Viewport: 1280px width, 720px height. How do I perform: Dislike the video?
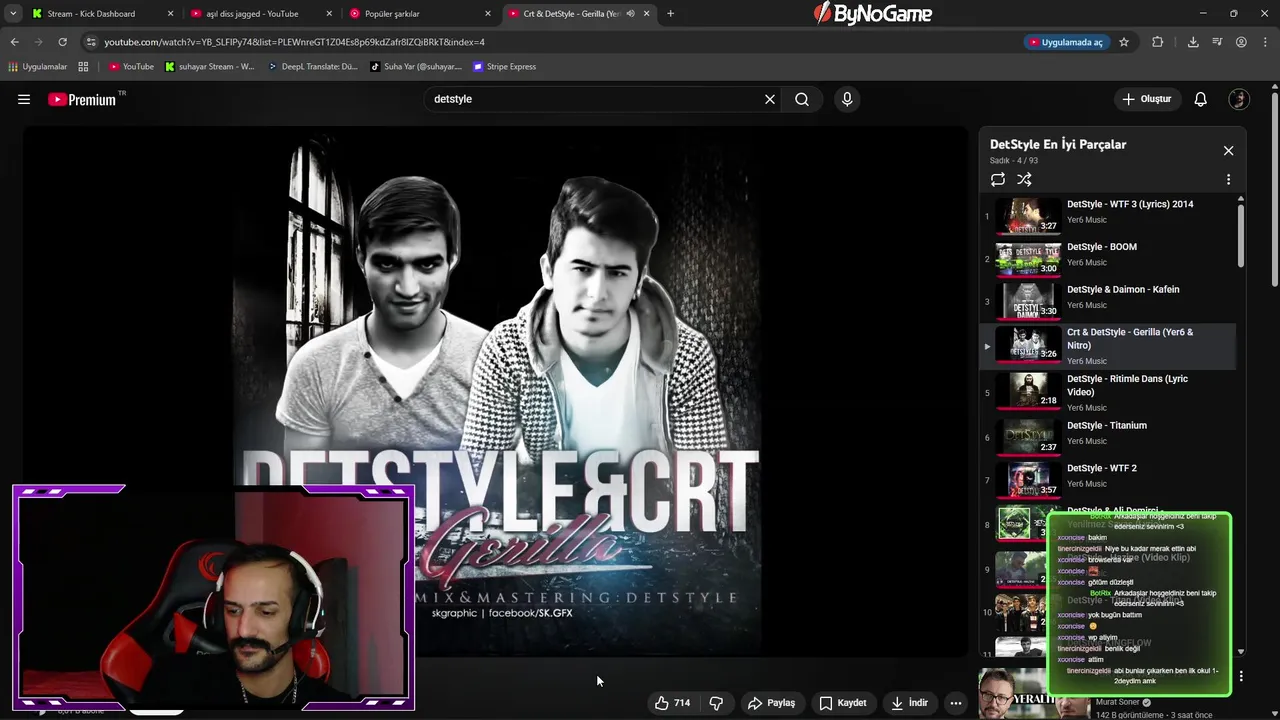coord(716,703)
